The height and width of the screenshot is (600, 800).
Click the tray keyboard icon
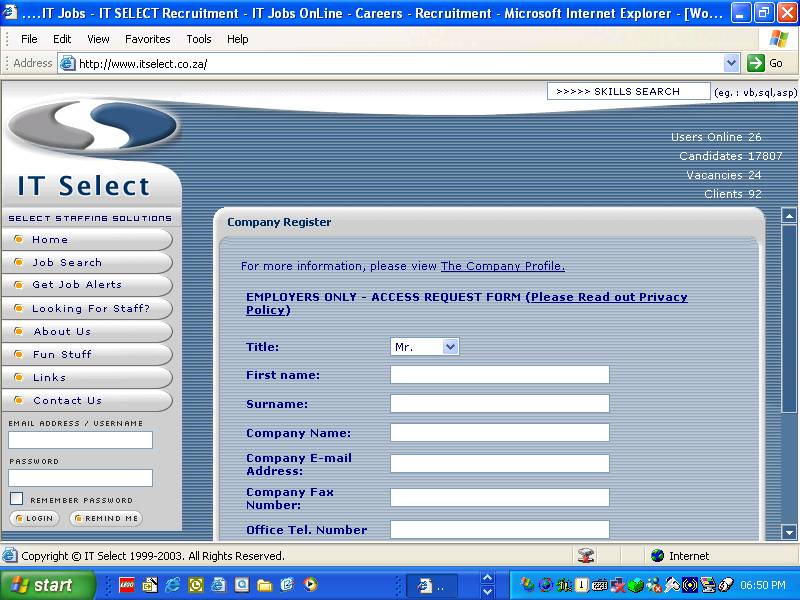[599, 585]
